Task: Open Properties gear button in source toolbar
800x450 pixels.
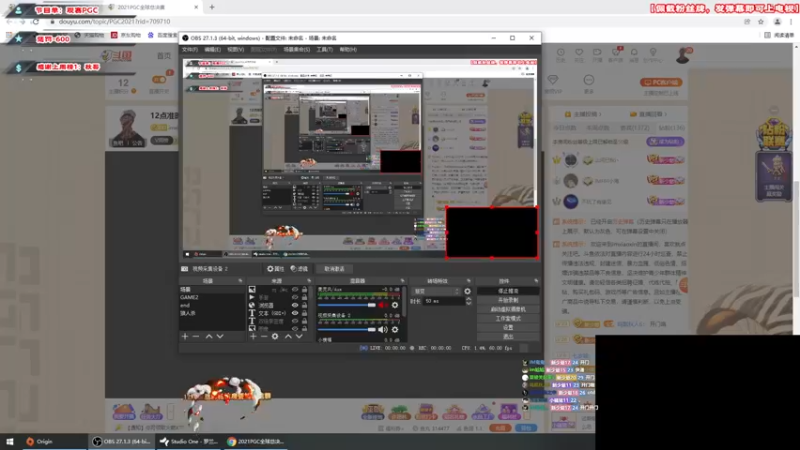Action: (276, 269)
